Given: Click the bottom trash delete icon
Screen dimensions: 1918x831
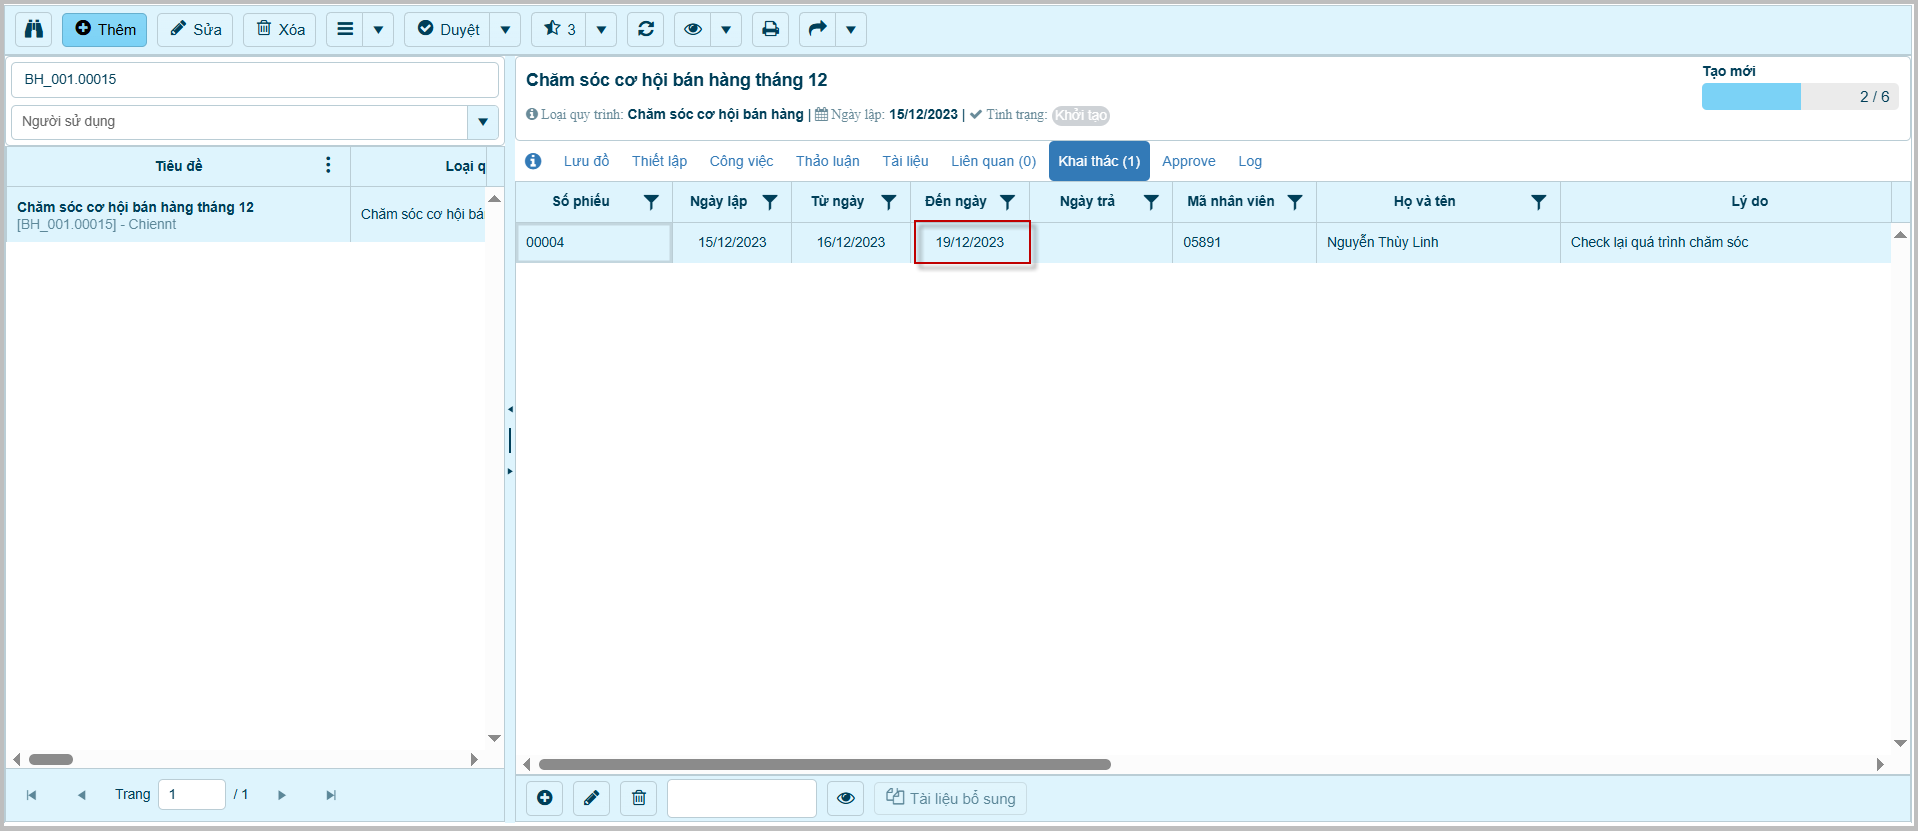Looking at the screenshot, I should pyautogui.click(x=639, y=798).
